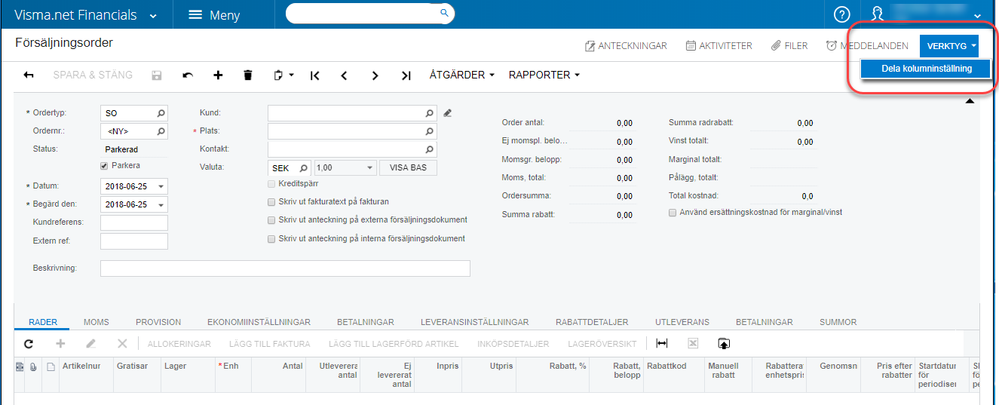
Task: Open the LEVERANSINSTÄLLNINGAR tab
Action: pos(475,322)
